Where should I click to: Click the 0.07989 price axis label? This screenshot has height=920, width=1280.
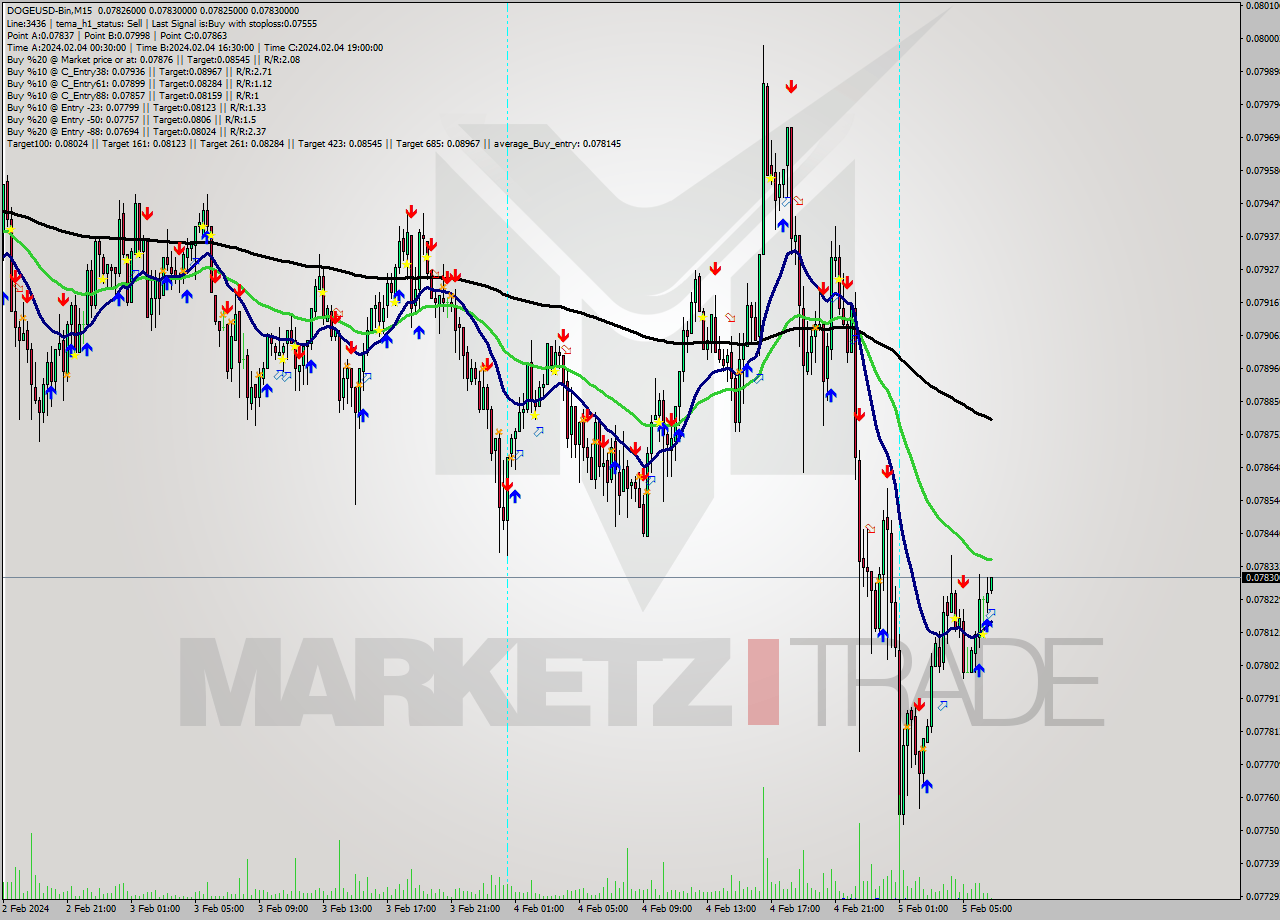point(1262,71)
